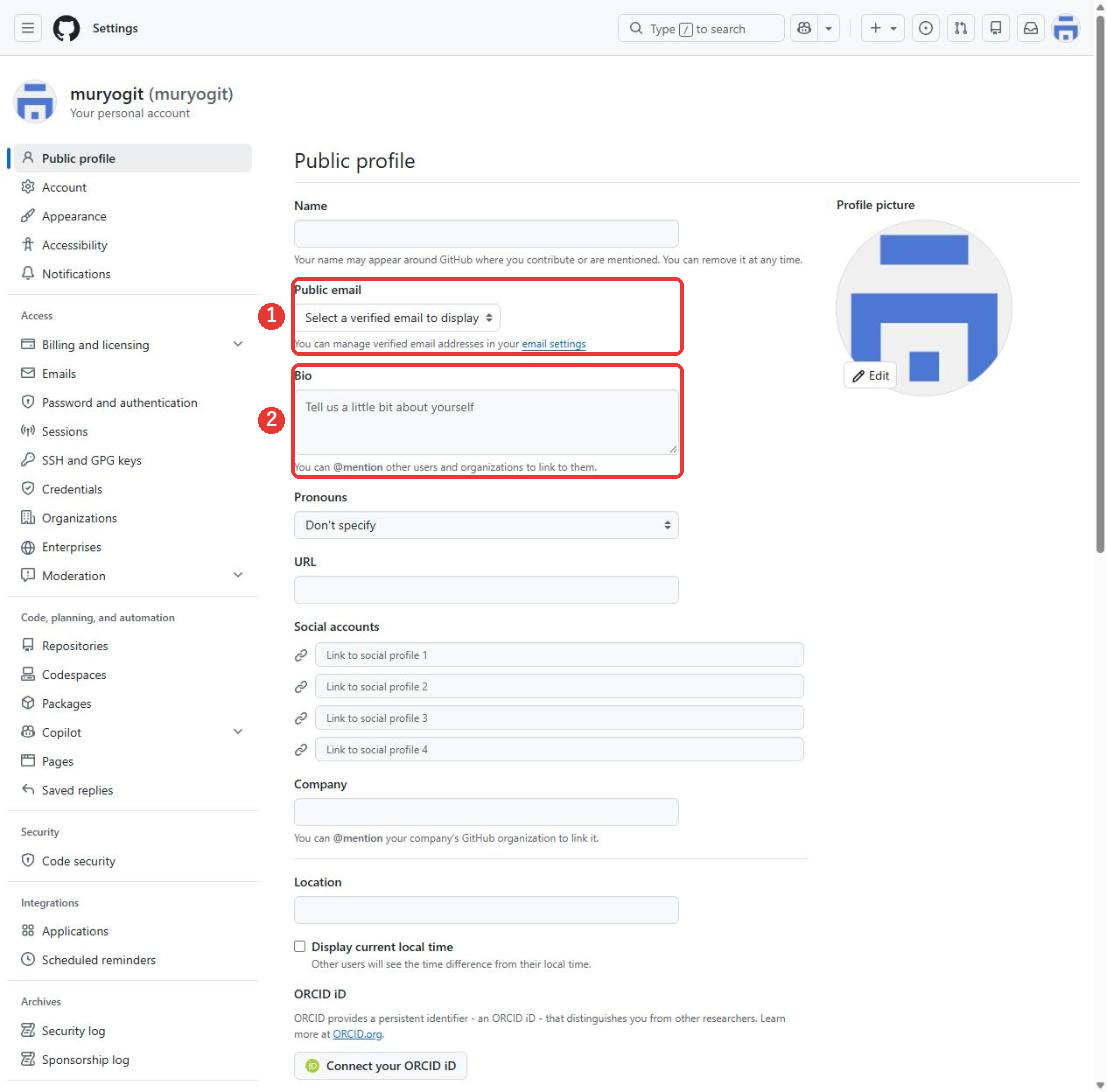
Task: Click the Moderation report icon
Action: tap(28, 575)
